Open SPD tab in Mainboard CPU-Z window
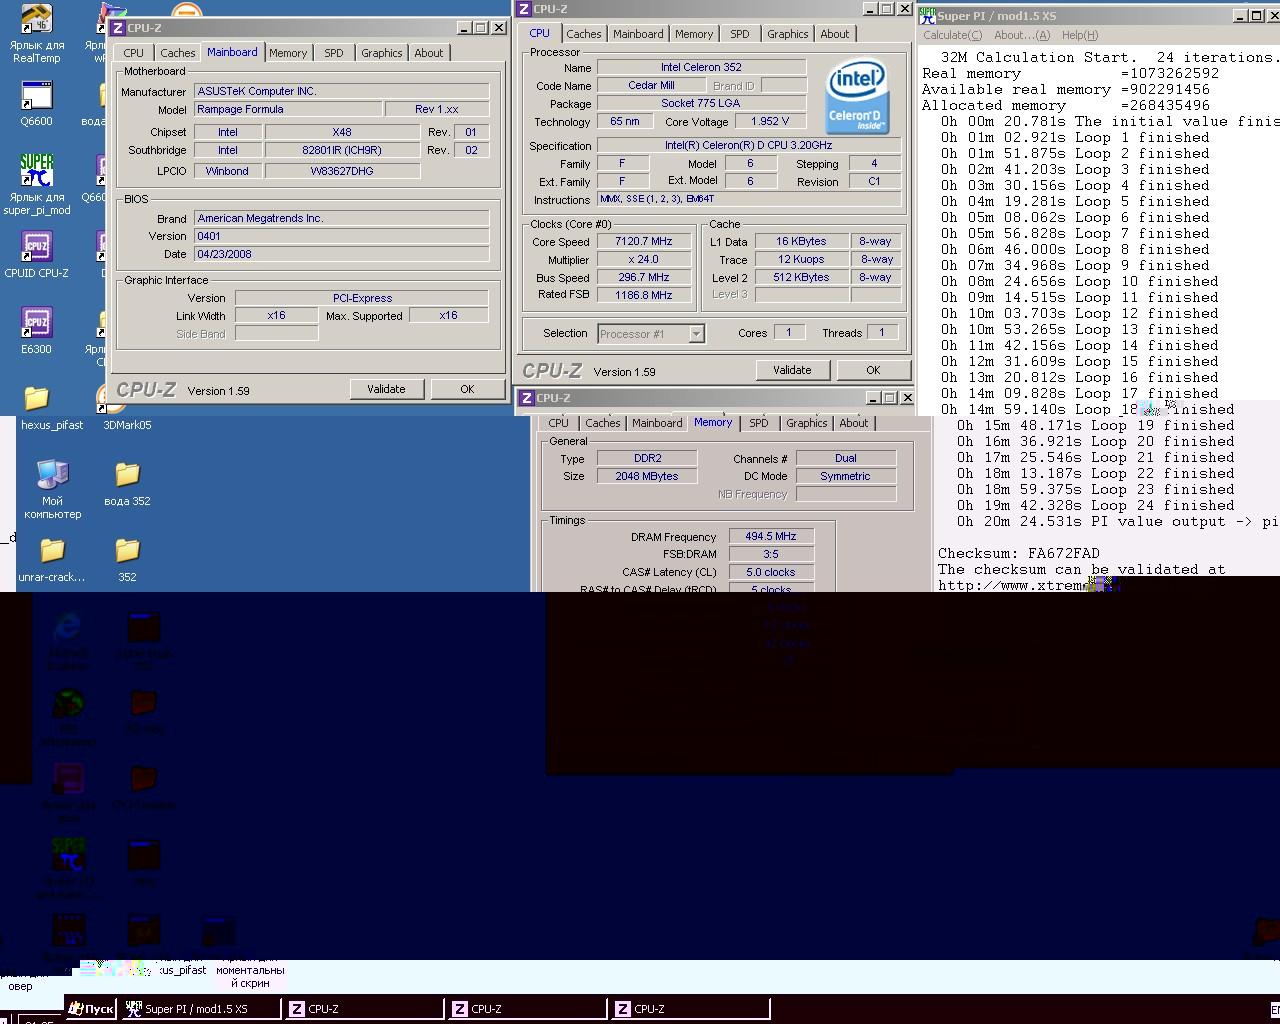The height and width of the screenshot is (1024, 1280). [x=334, y=53]
